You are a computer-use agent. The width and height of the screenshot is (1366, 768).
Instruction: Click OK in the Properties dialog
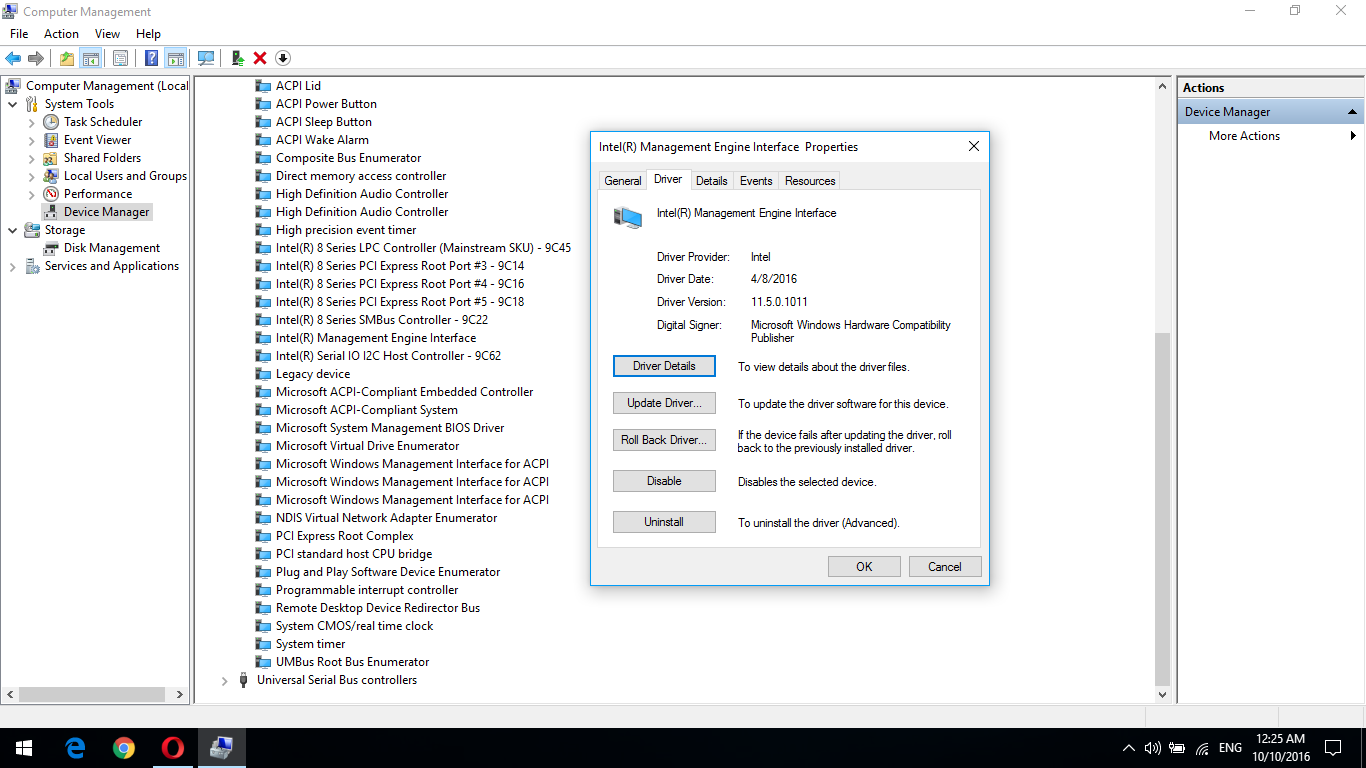pos(864,566)
